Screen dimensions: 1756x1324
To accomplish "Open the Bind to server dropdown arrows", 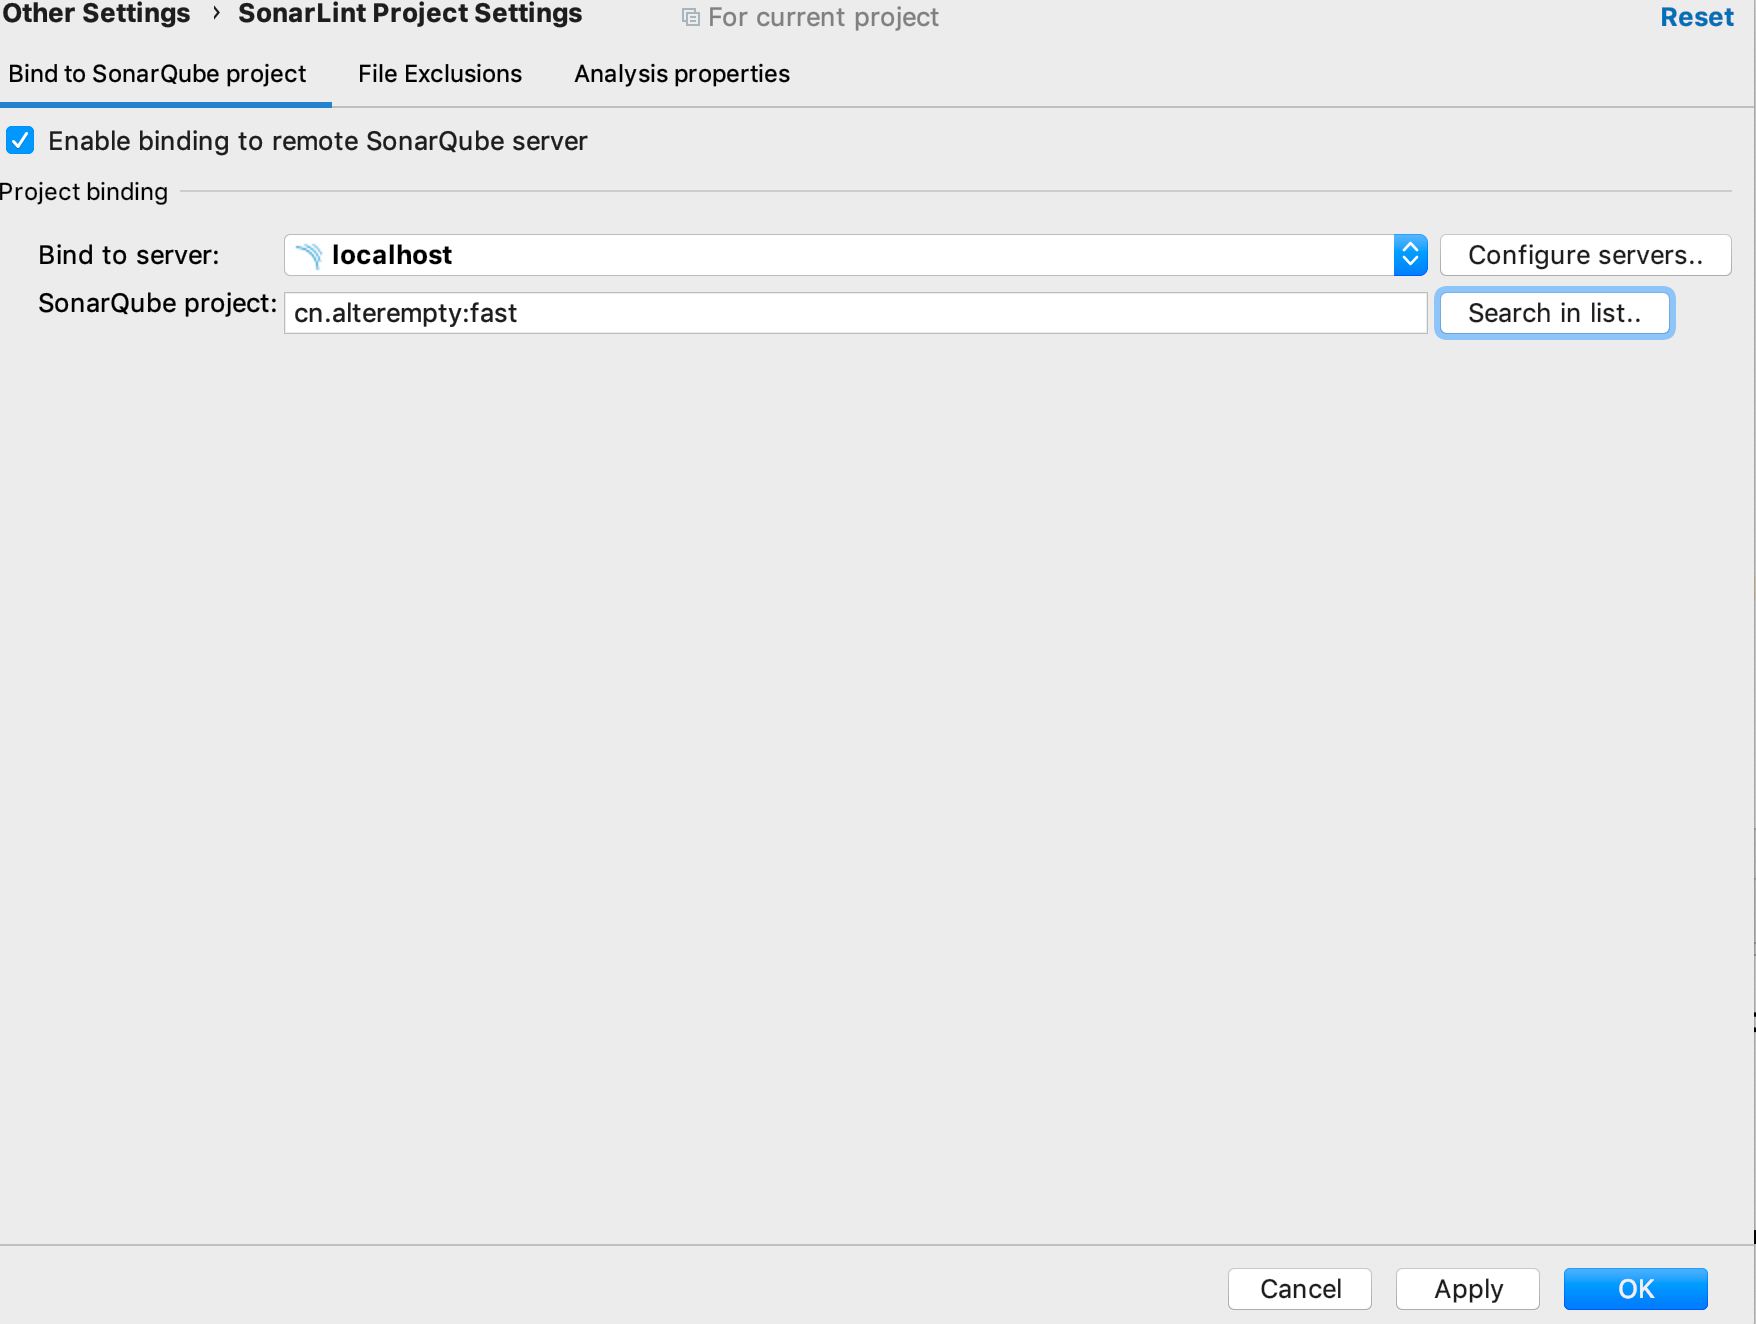I will click(1410, 255).
